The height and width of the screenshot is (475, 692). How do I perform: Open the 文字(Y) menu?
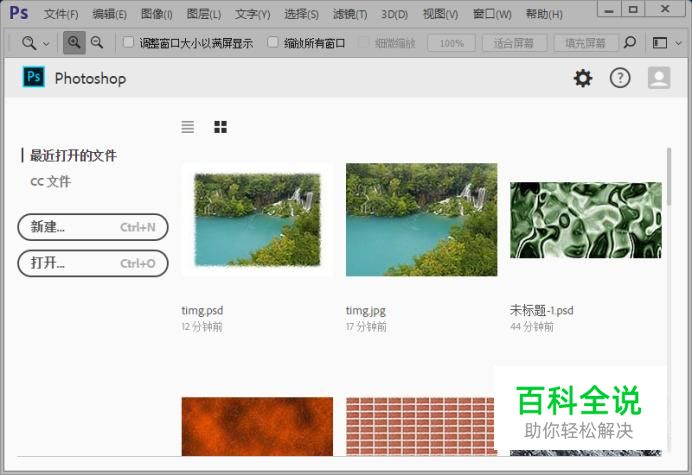click(x=252, y=14)
